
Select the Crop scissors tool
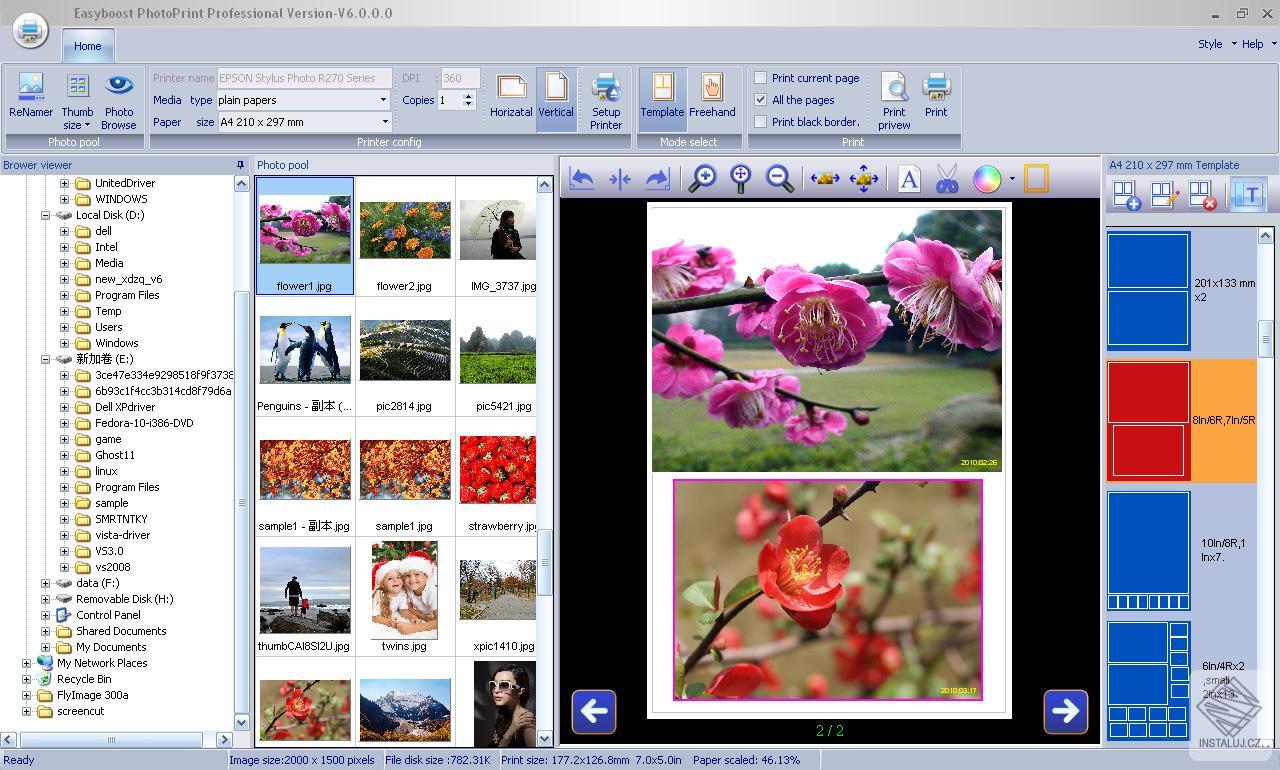(x=947, y=177)
